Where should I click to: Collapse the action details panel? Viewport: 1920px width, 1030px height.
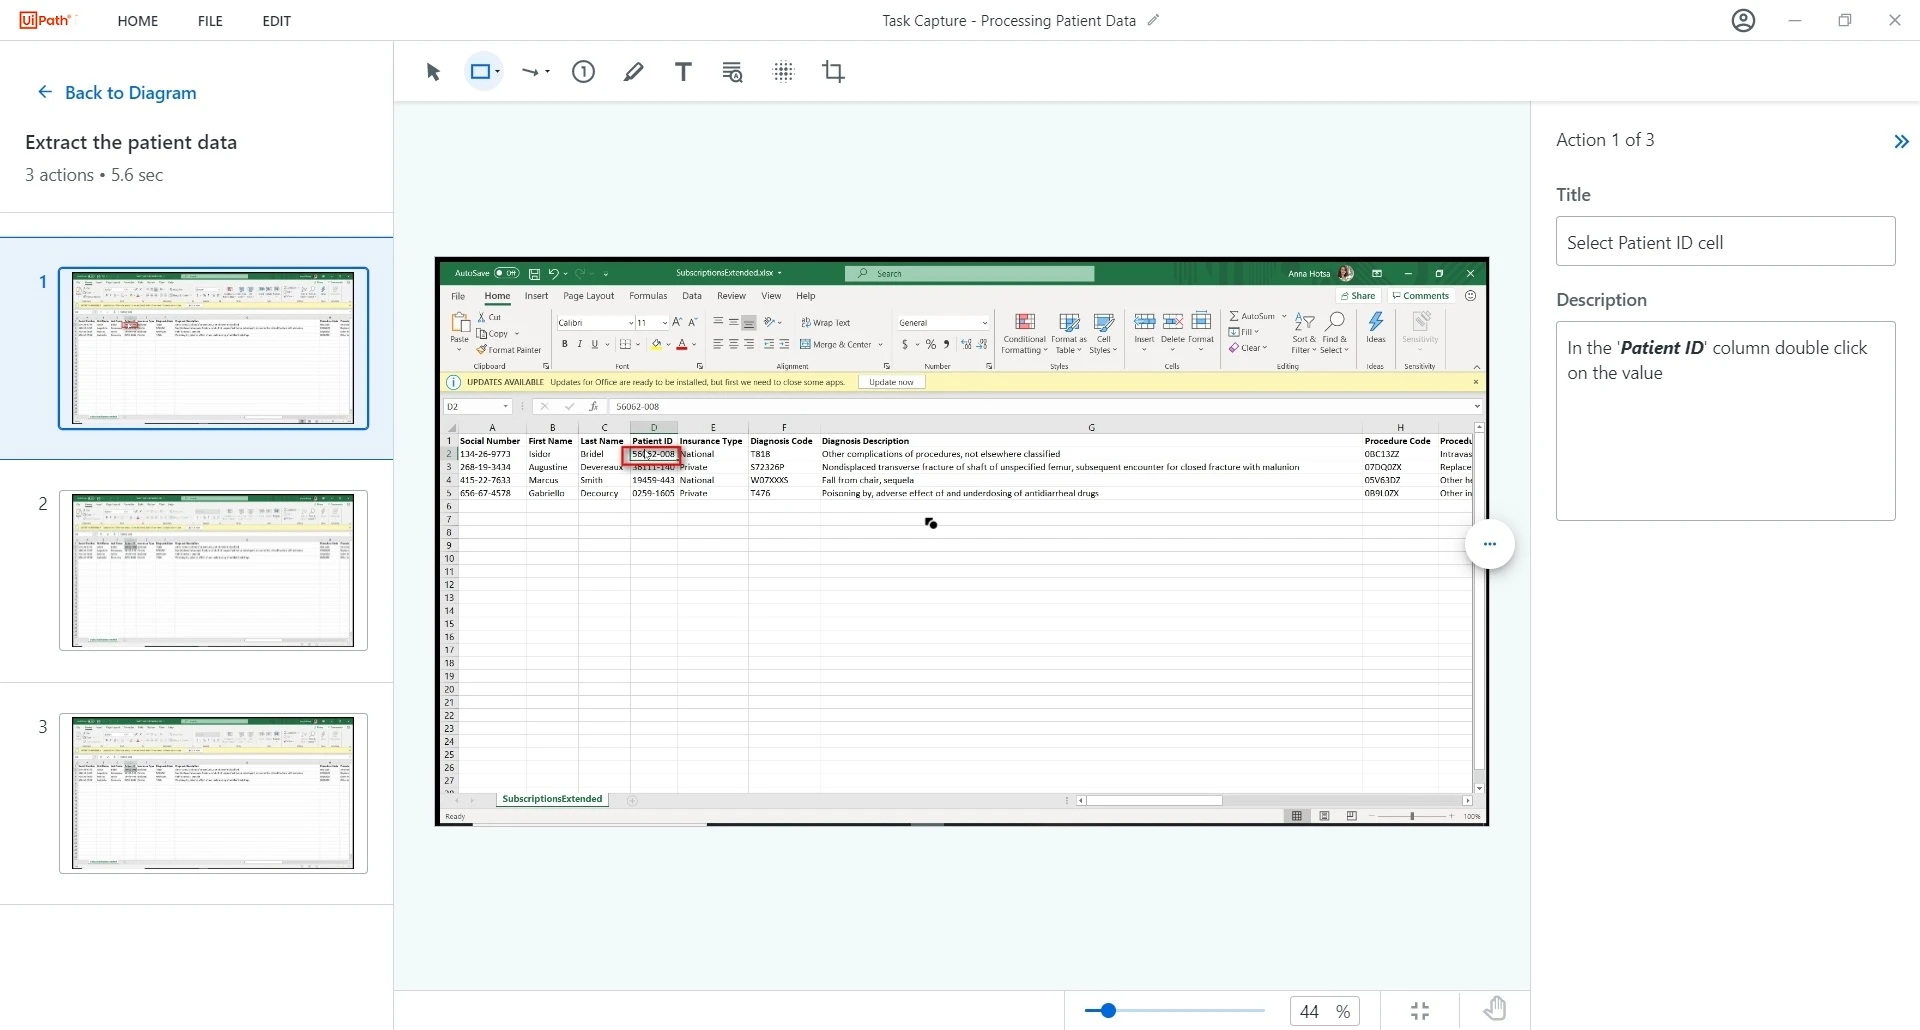pyautogui.click(x=1901, y=142)
